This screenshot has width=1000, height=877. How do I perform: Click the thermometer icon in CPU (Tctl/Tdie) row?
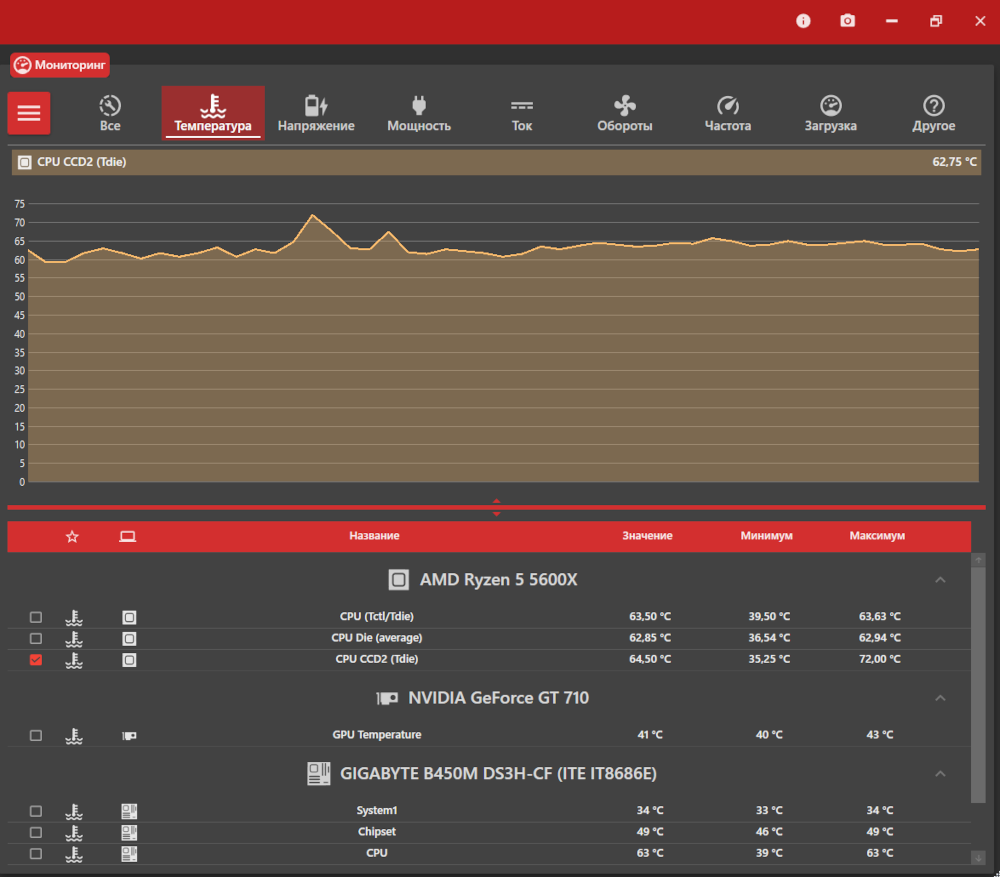(74, 617)
